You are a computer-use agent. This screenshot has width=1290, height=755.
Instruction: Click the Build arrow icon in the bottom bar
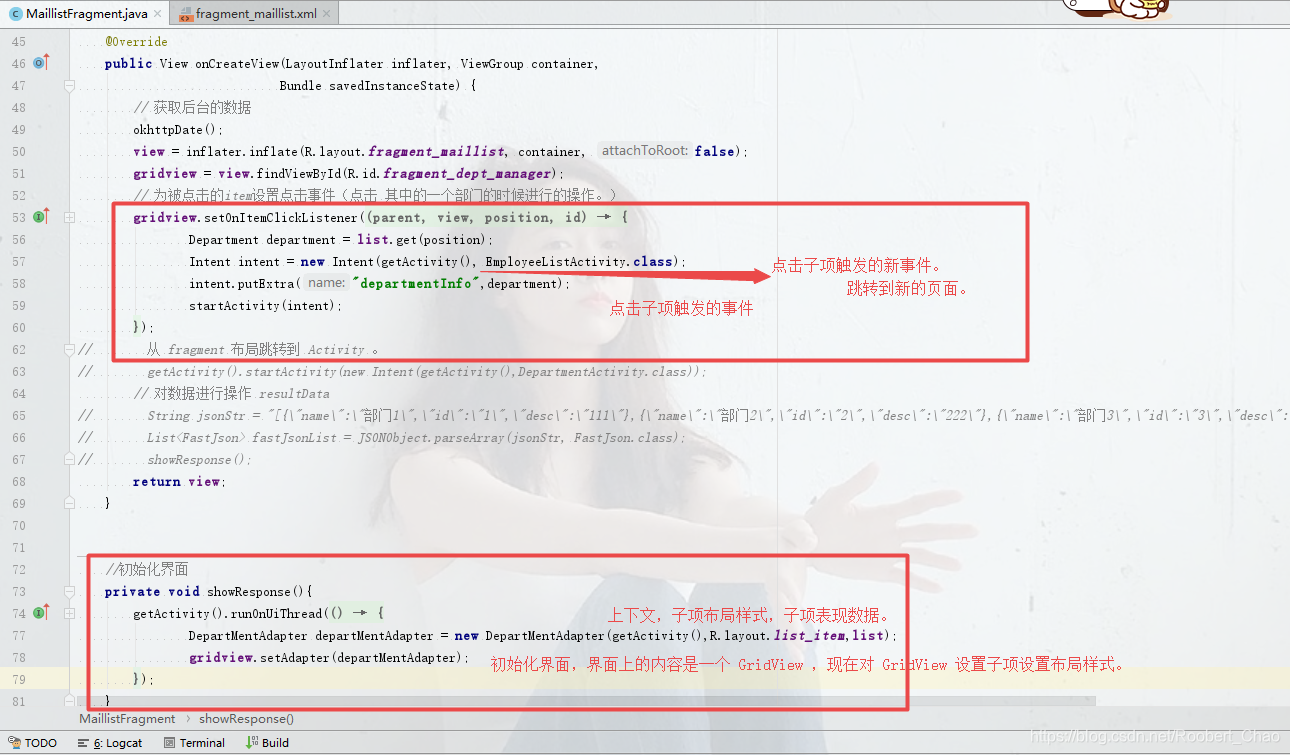click(x=250, y=743)
